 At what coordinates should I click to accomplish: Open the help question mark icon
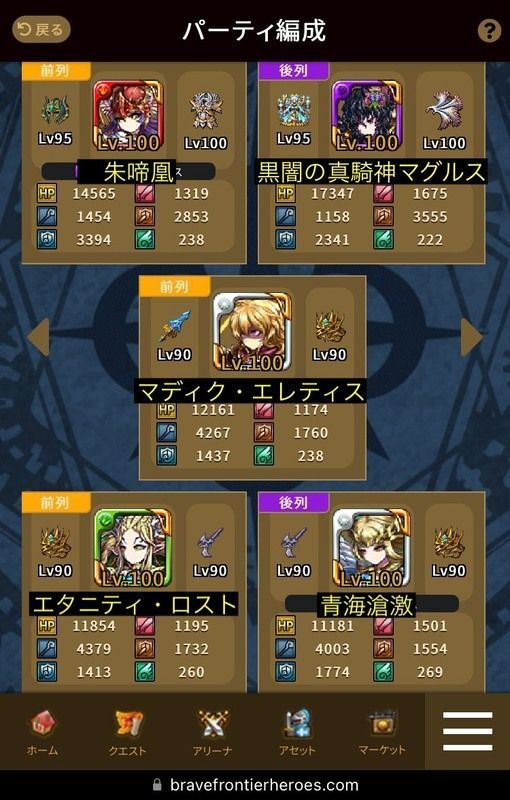pos(489,31)
